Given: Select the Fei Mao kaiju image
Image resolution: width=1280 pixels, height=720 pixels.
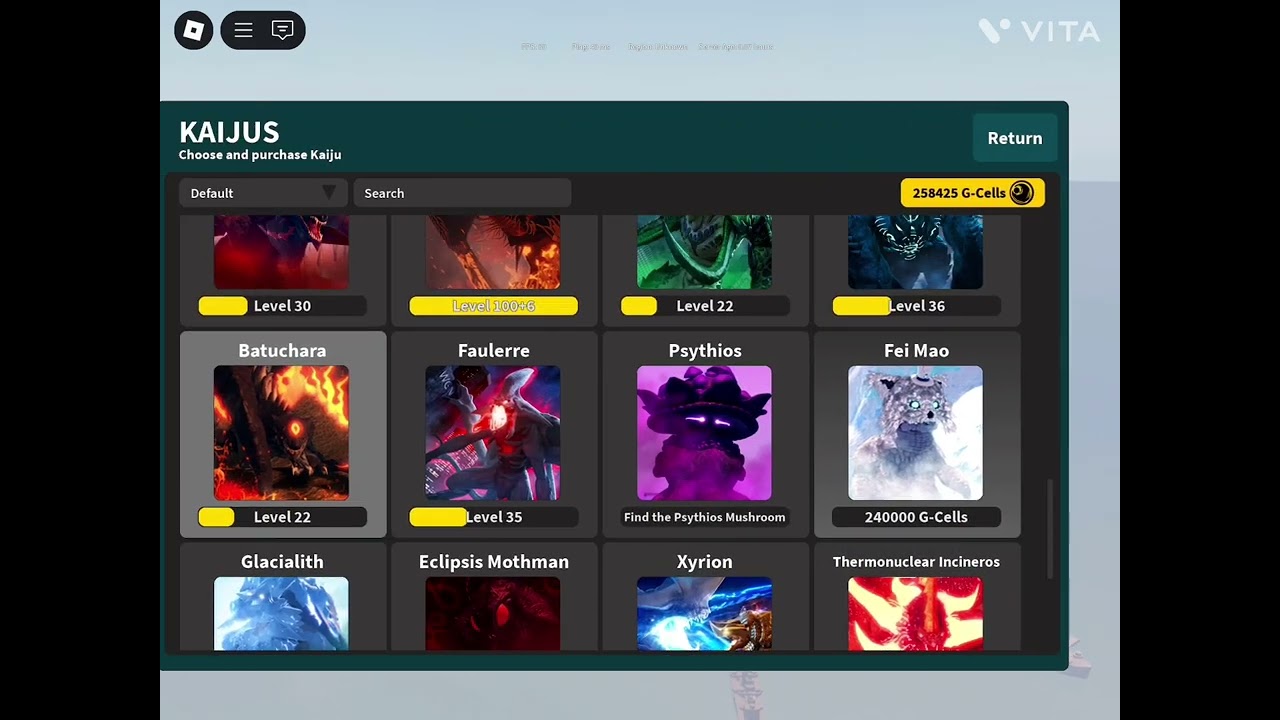Looking at the screenshot, I should pos(916,433).
